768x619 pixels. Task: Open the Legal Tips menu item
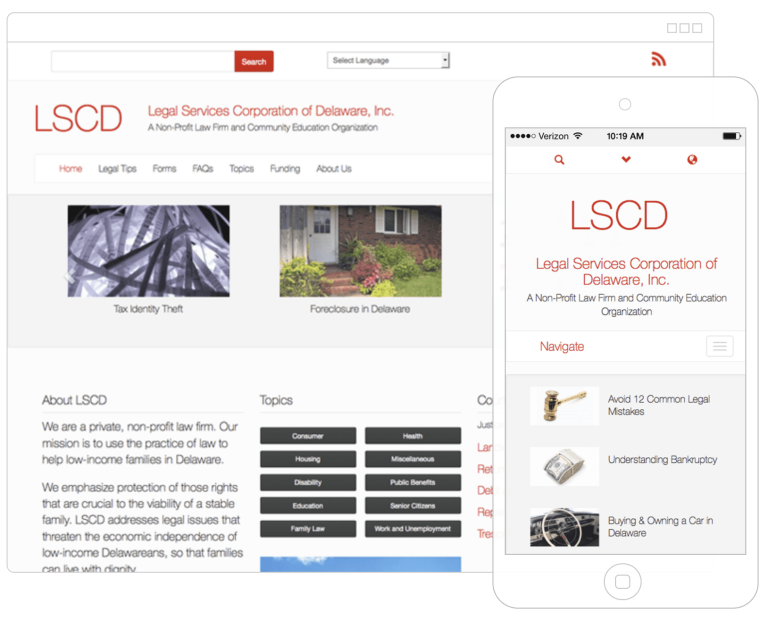tap(117, 168)
